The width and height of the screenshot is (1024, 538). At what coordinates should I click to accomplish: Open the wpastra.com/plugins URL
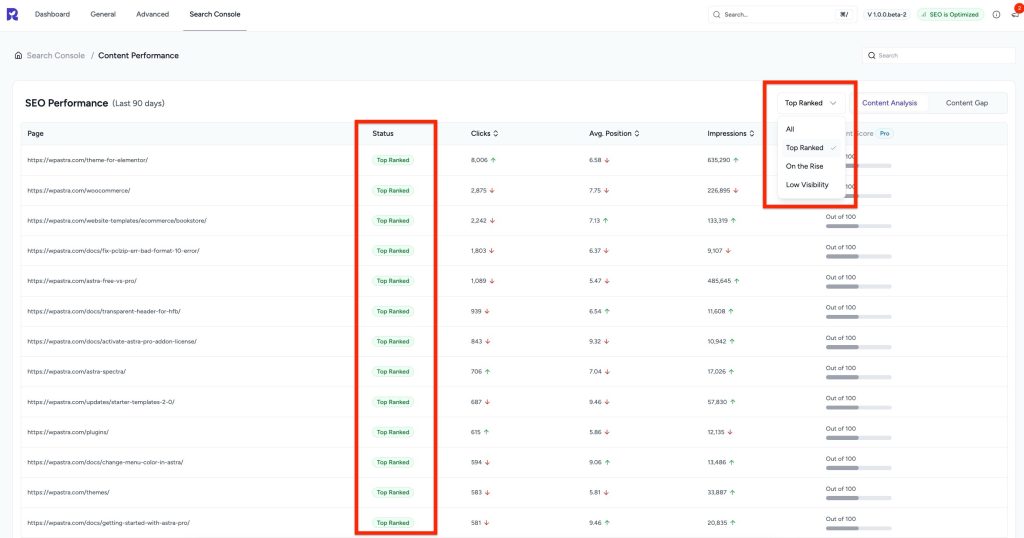[x=68, y=432]
